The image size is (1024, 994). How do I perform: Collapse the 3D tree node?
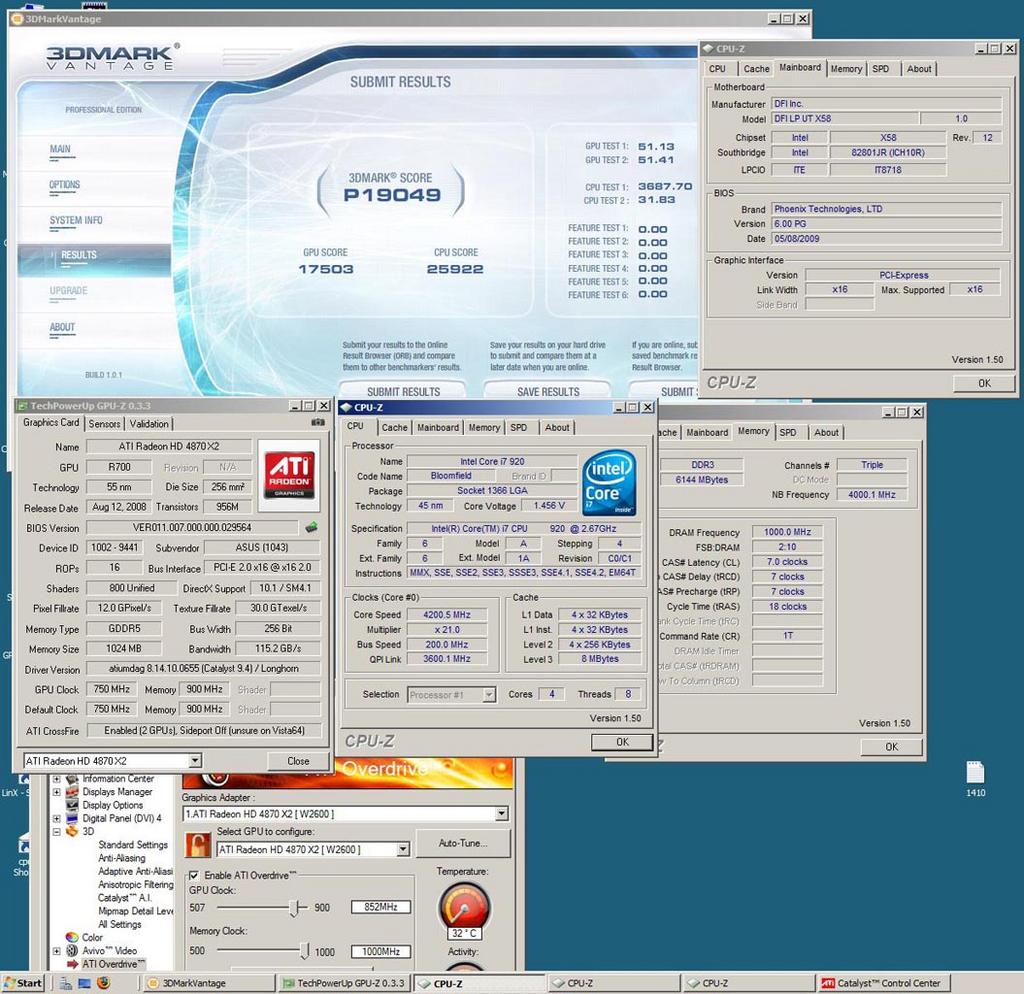click(56, 831)
